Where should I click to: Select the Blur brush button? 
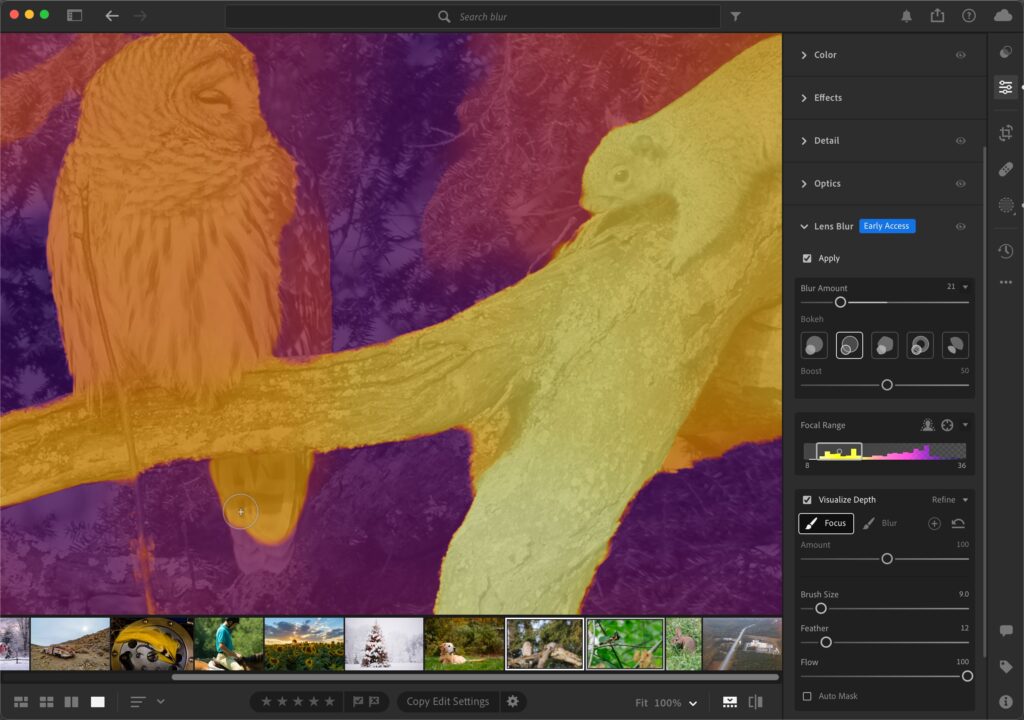tap(880, 523)
